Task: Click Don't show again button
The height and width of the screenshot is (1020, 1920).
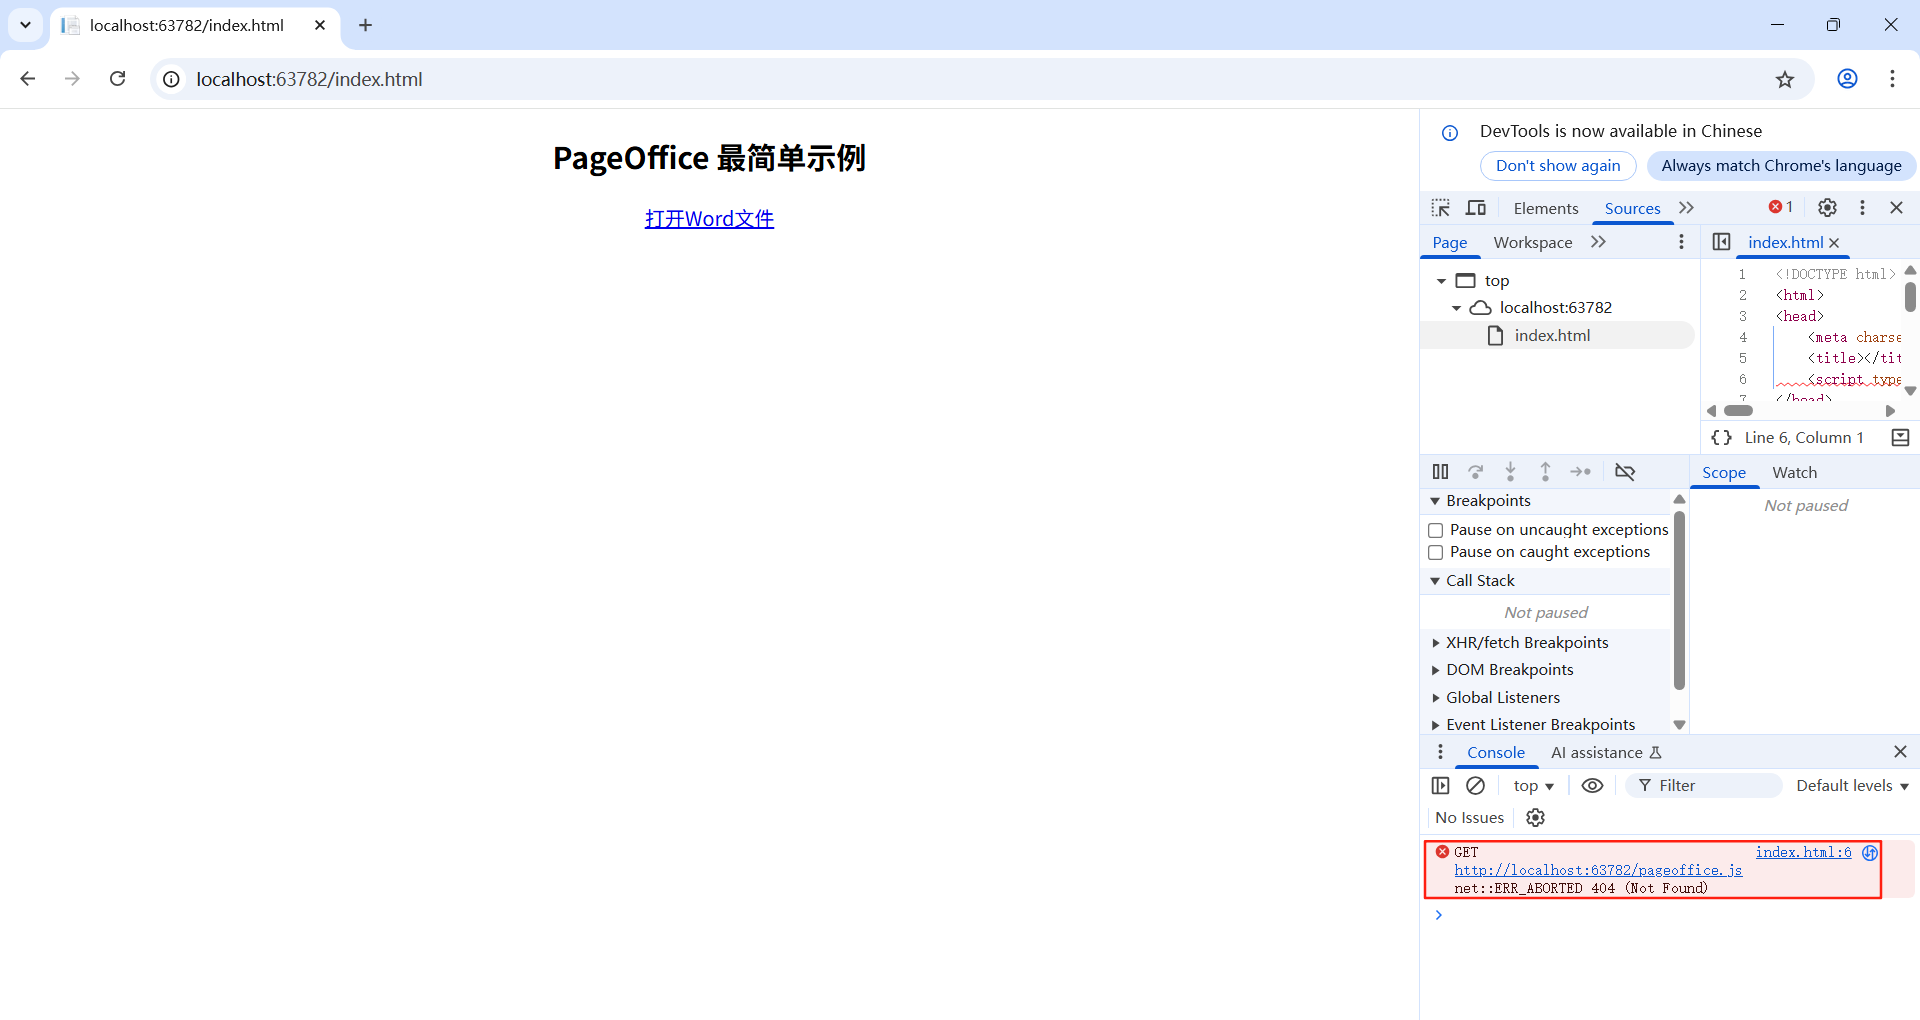Action: tap(1558, 166)
